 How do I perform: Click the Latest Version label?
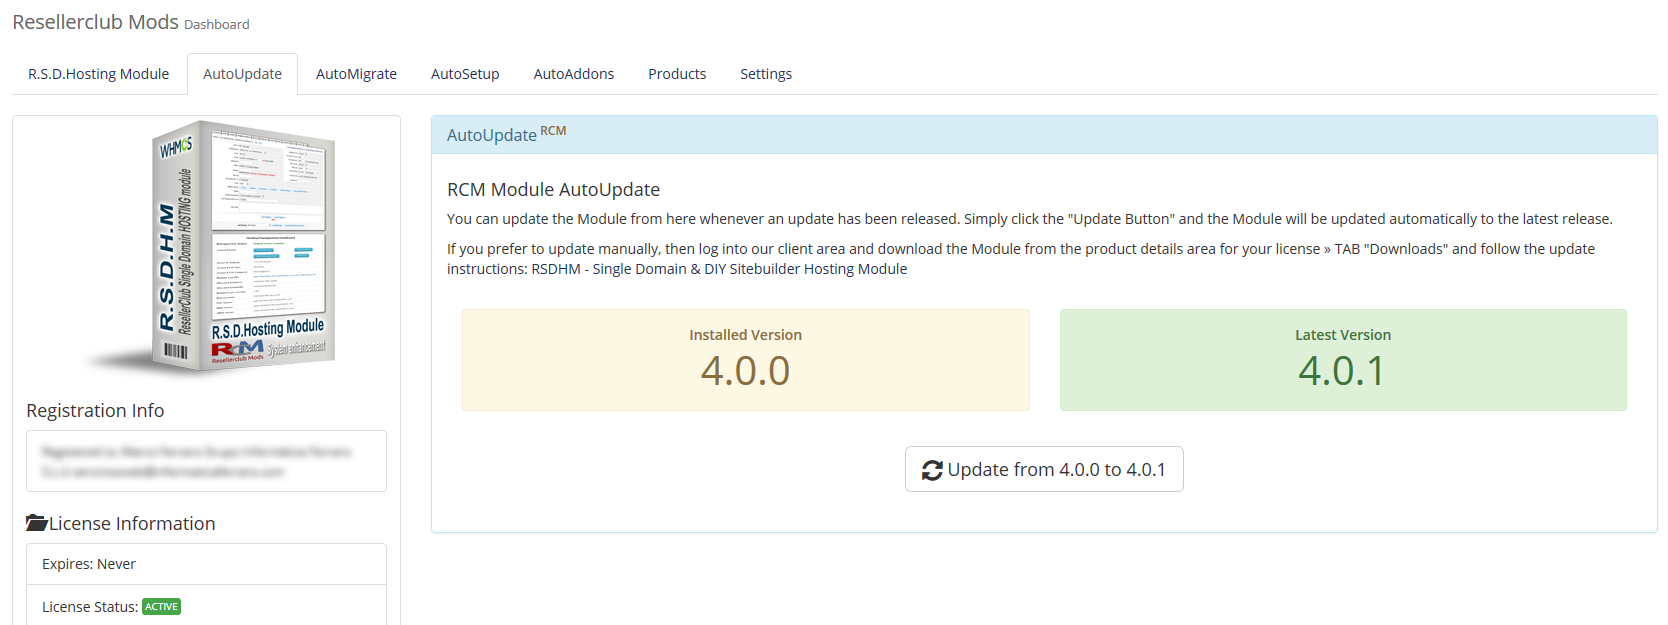tap(1343, 335)
